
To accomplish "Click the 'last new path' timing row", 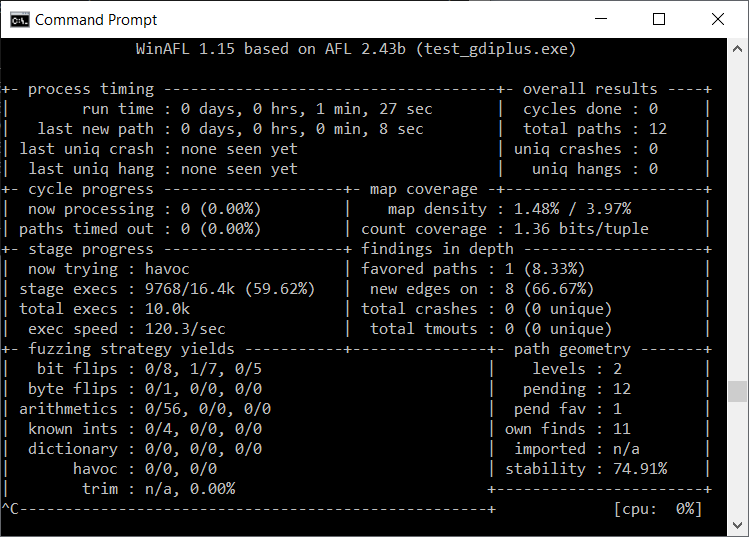I will click(x=231, y=129).
